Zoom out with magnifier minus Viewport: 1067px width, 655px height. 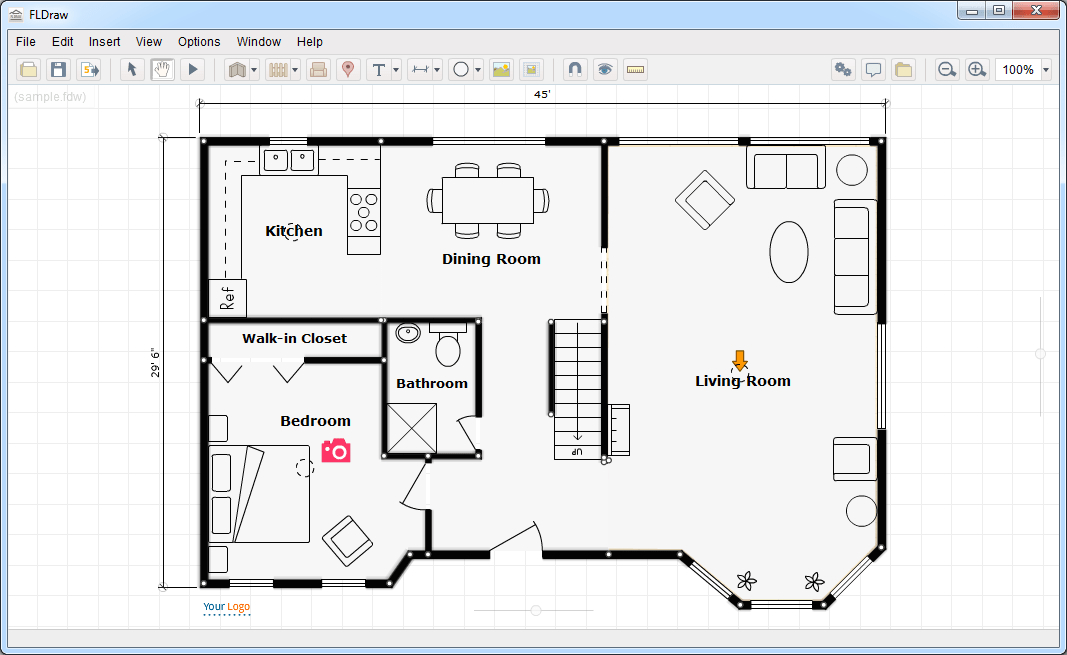coord(947,69)
